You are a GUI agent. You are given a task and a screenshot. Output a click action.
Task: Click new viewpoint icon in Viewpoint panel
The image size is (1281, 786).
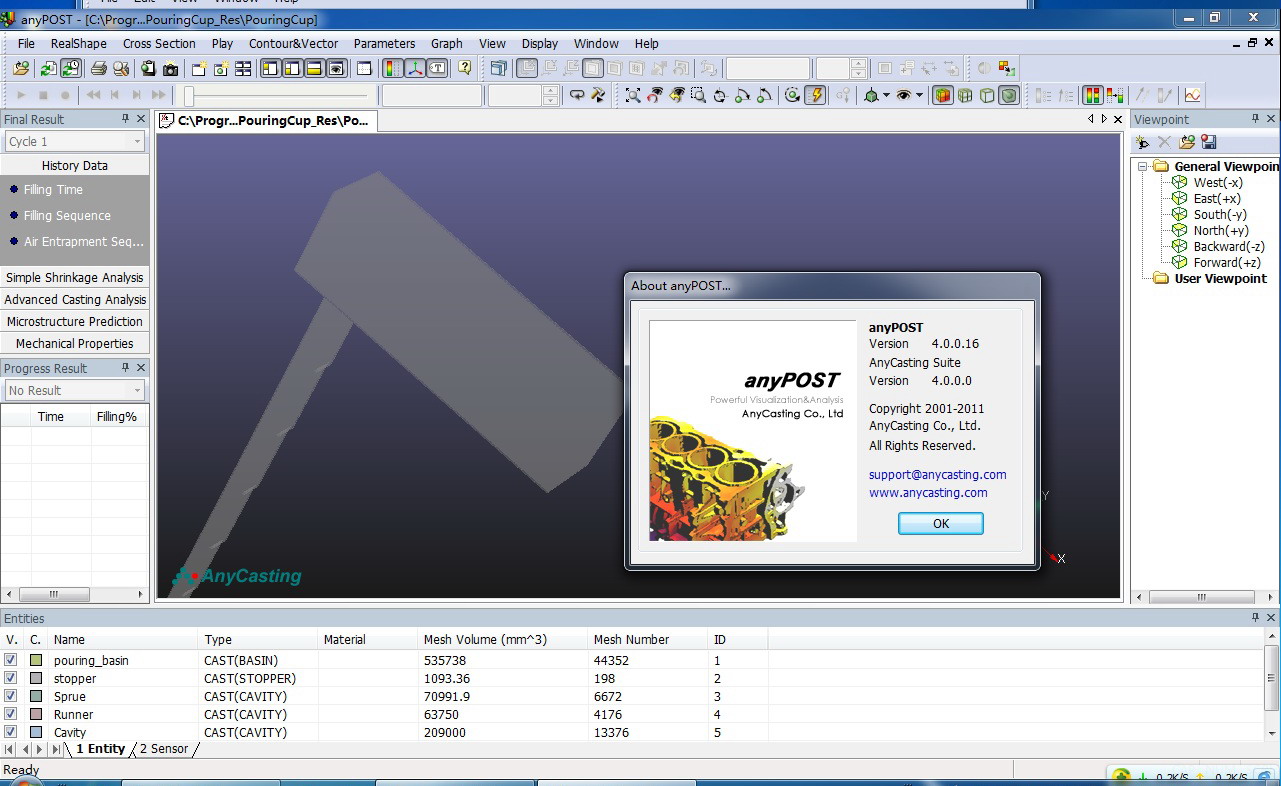[x=1143, y=142]
